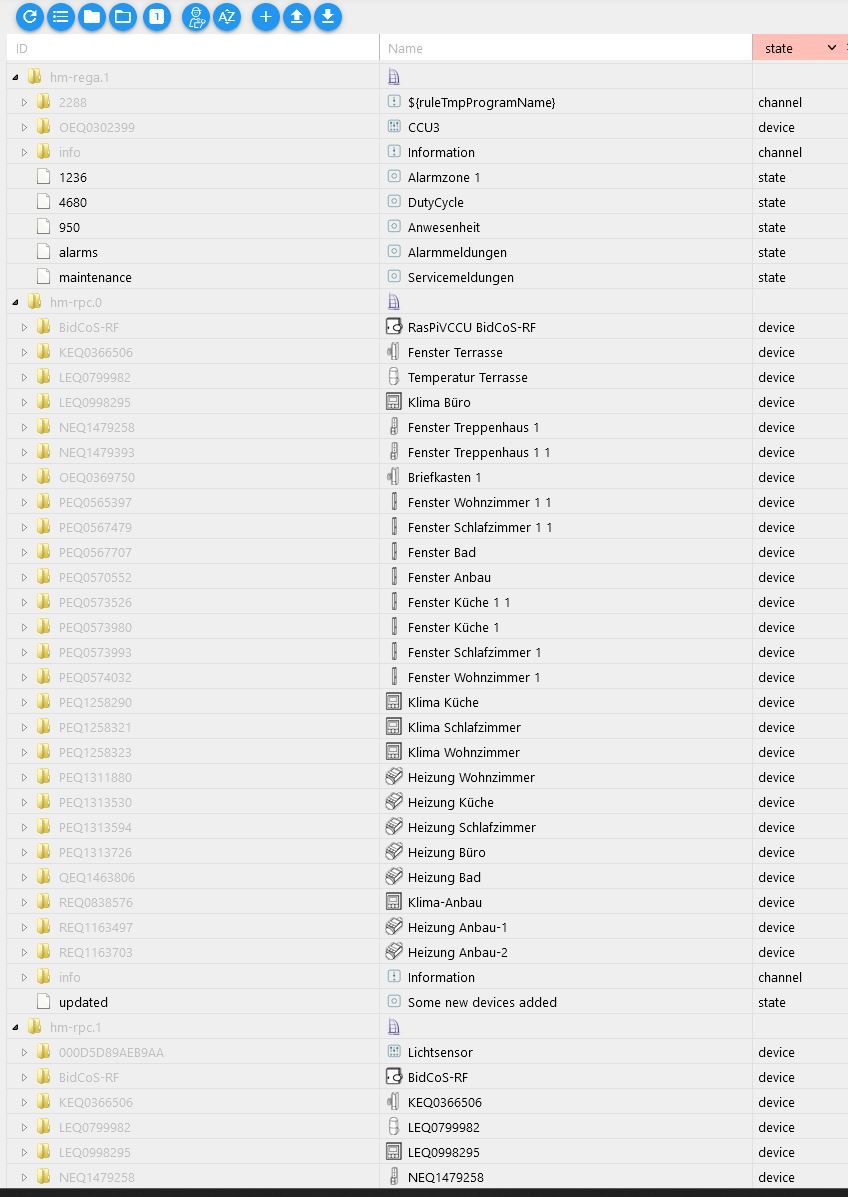Collapse the hm-rega.1 tree node
The height and width of the screenshot is (1197, 848).
coord(15,77)
